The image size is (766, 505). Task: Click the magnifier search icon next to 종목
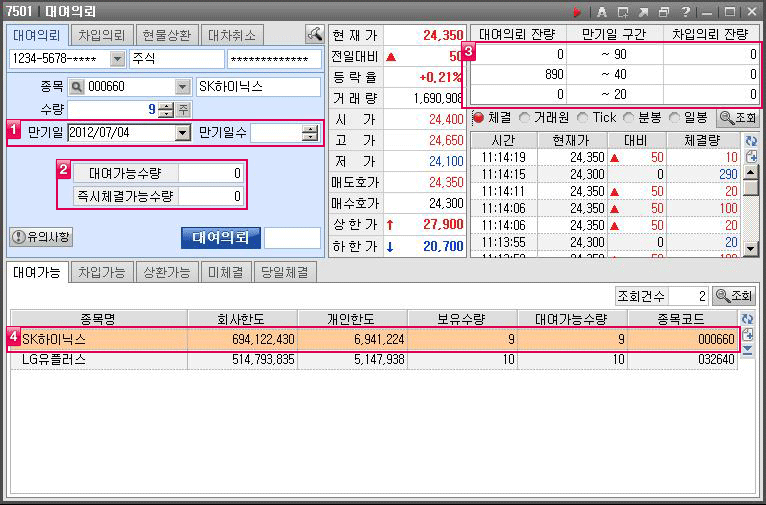pos(76,87)
